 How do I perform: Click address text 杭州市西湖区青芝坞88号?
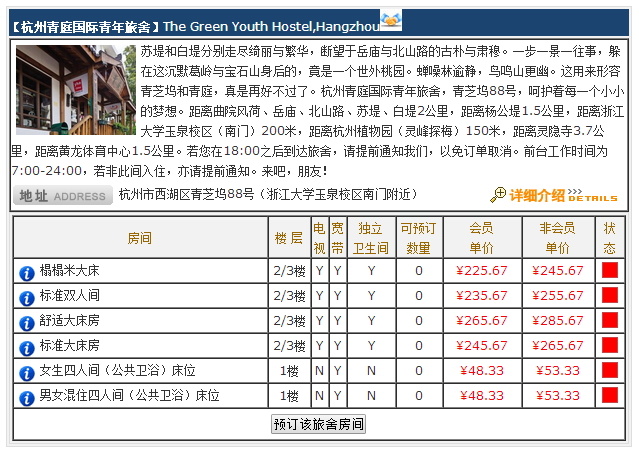point(187,194)
